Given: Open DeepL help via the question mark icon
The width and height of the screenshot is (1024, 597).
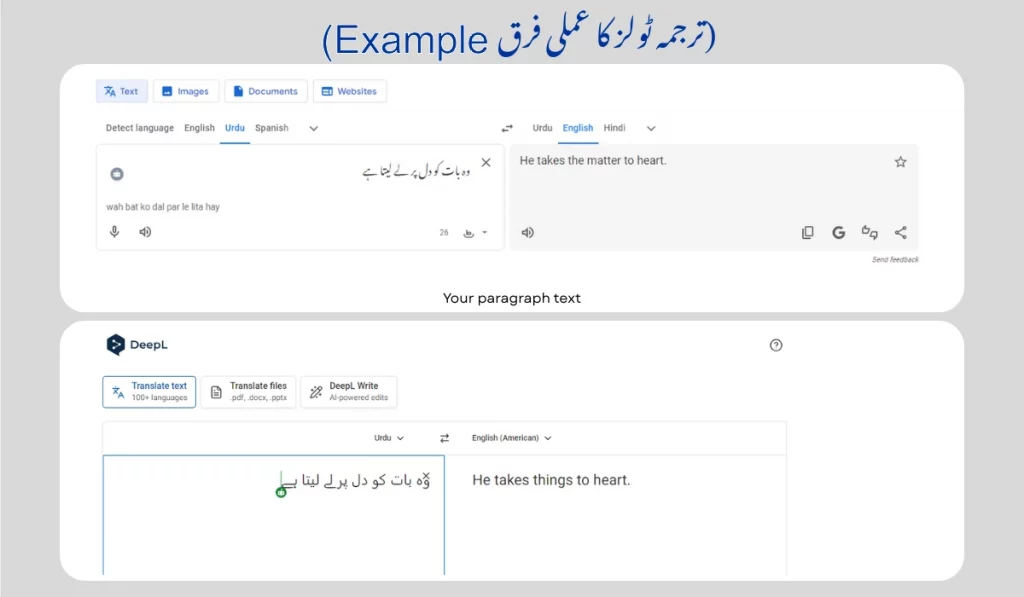Looking at the screenshot, I should [776, 345].
